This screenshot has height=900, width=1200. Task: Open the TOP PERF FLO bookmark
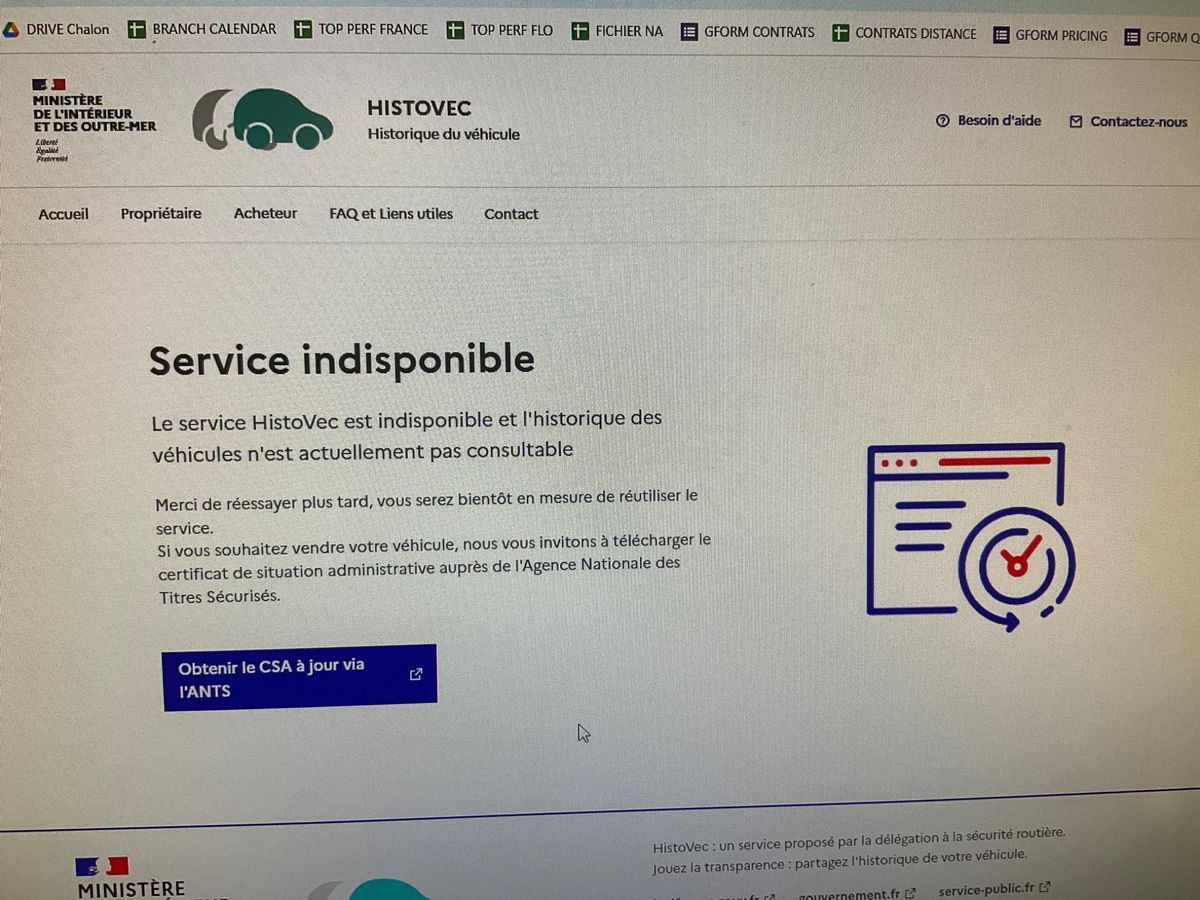click(499, 31)
